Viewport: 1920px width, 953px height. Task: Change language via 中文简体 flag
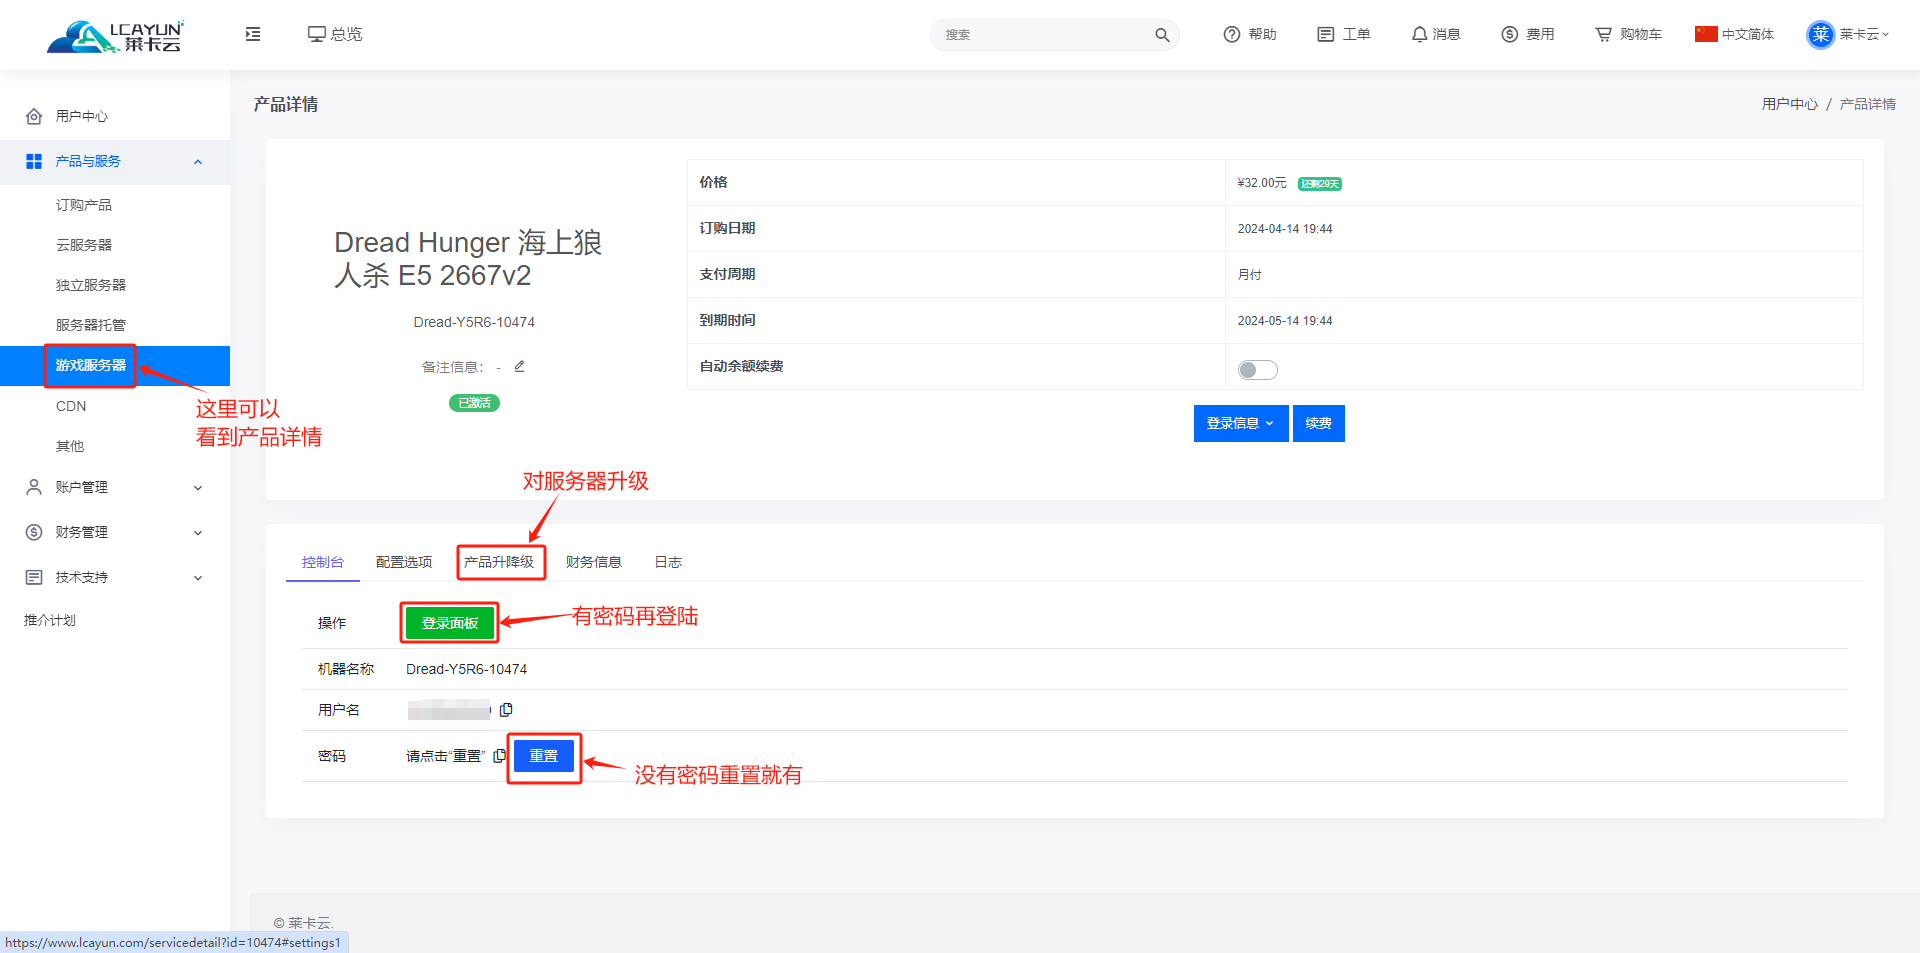point(1735,34)
